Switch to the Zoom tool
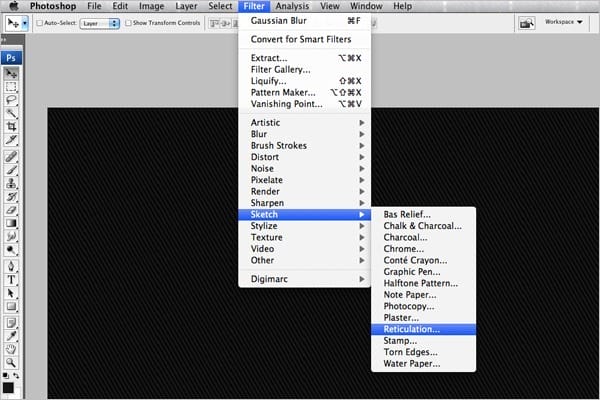The height and width of the screenshot is (400, 600). [11, 363]
